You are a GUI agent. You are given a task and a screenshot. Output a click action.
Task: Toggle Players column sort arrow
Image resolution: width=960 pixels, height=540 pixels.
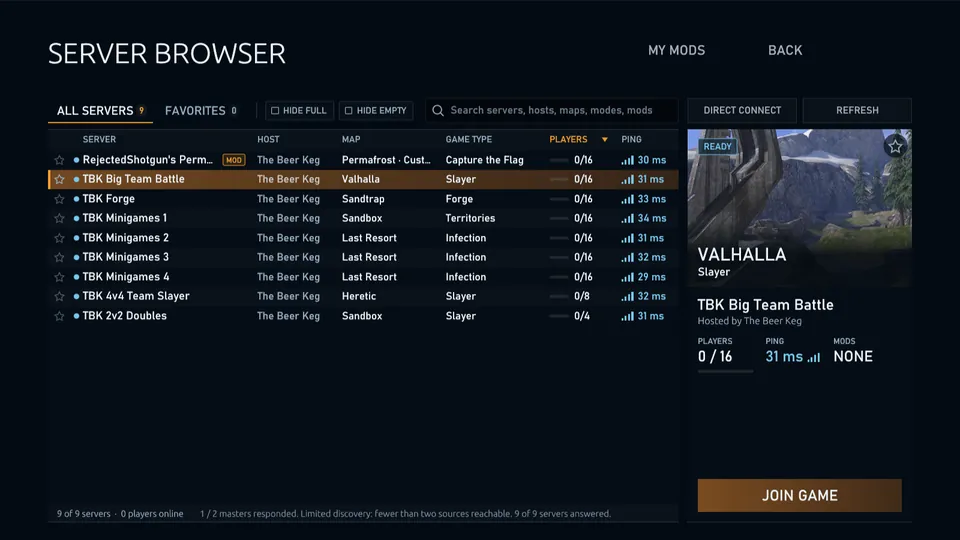[604, 140]
